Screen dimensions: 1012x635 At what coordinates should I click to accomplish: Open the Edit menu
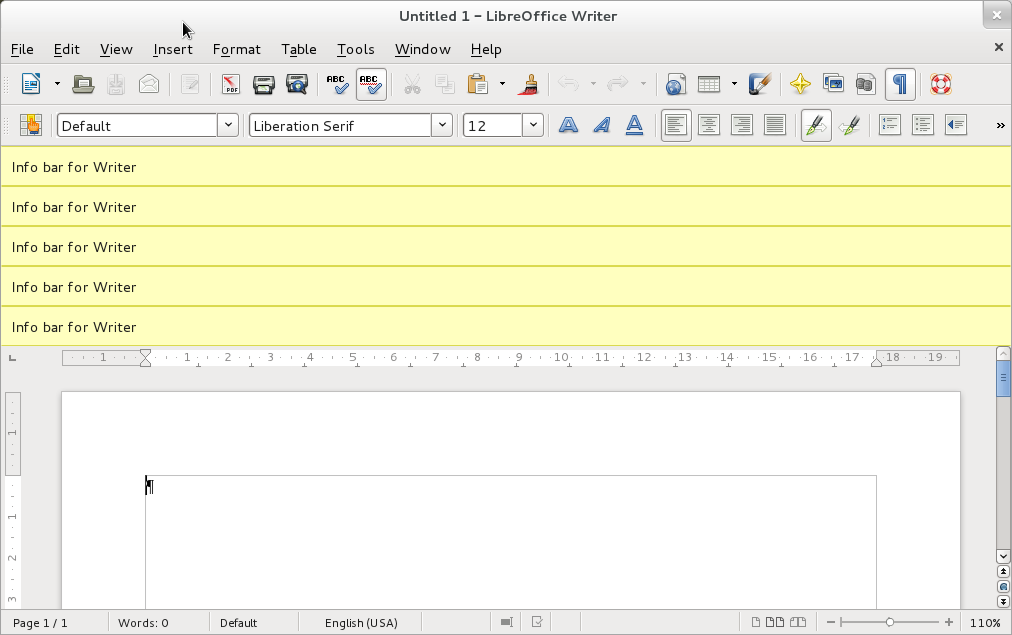tap(66, 49)
